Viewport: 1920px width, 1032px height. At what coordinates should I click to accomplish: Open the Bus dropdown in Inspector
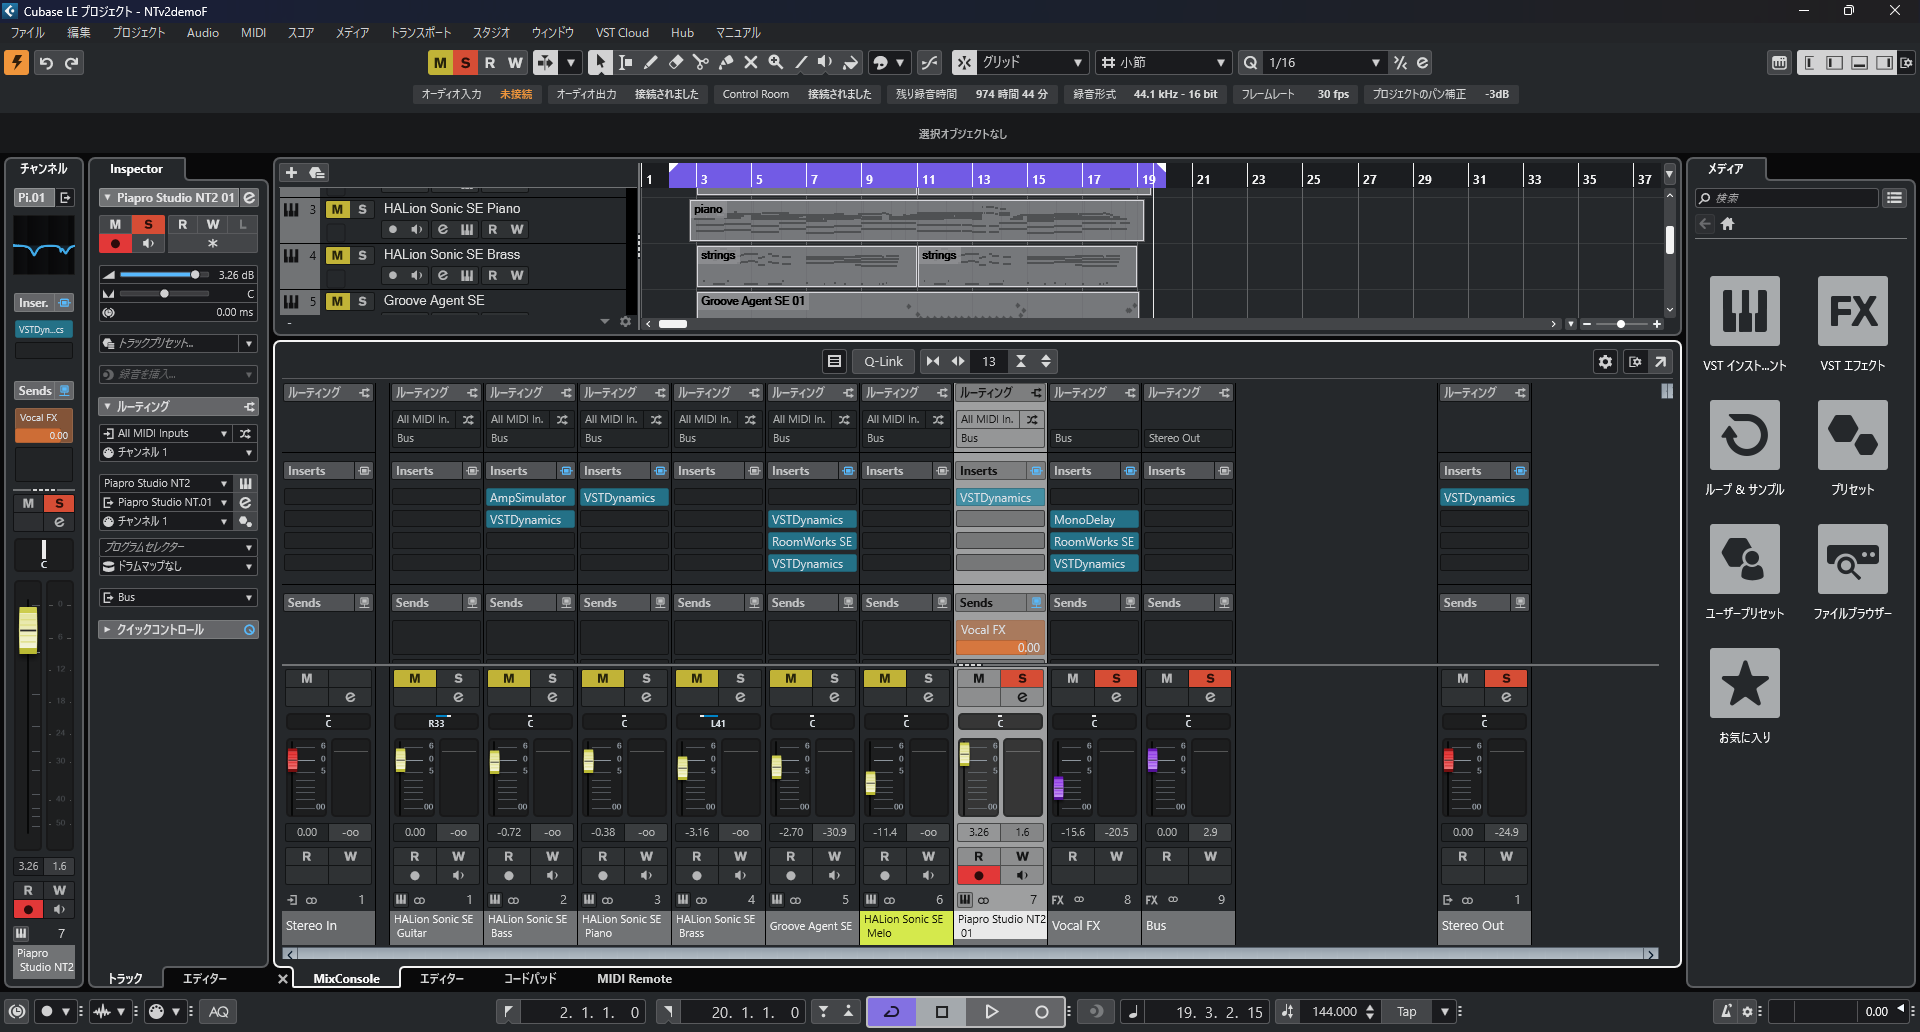coord(178,597)
